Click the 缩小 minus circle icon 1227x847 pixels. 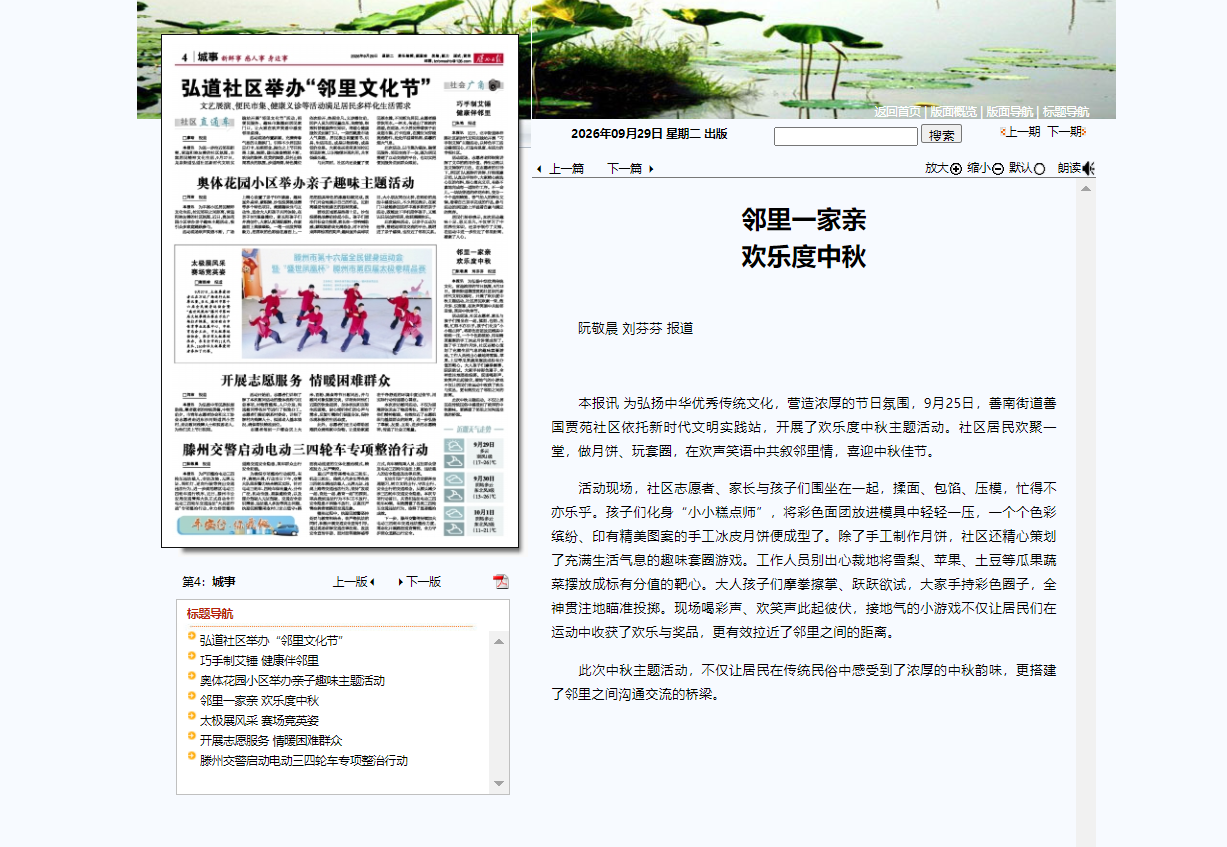coord(998,169)
